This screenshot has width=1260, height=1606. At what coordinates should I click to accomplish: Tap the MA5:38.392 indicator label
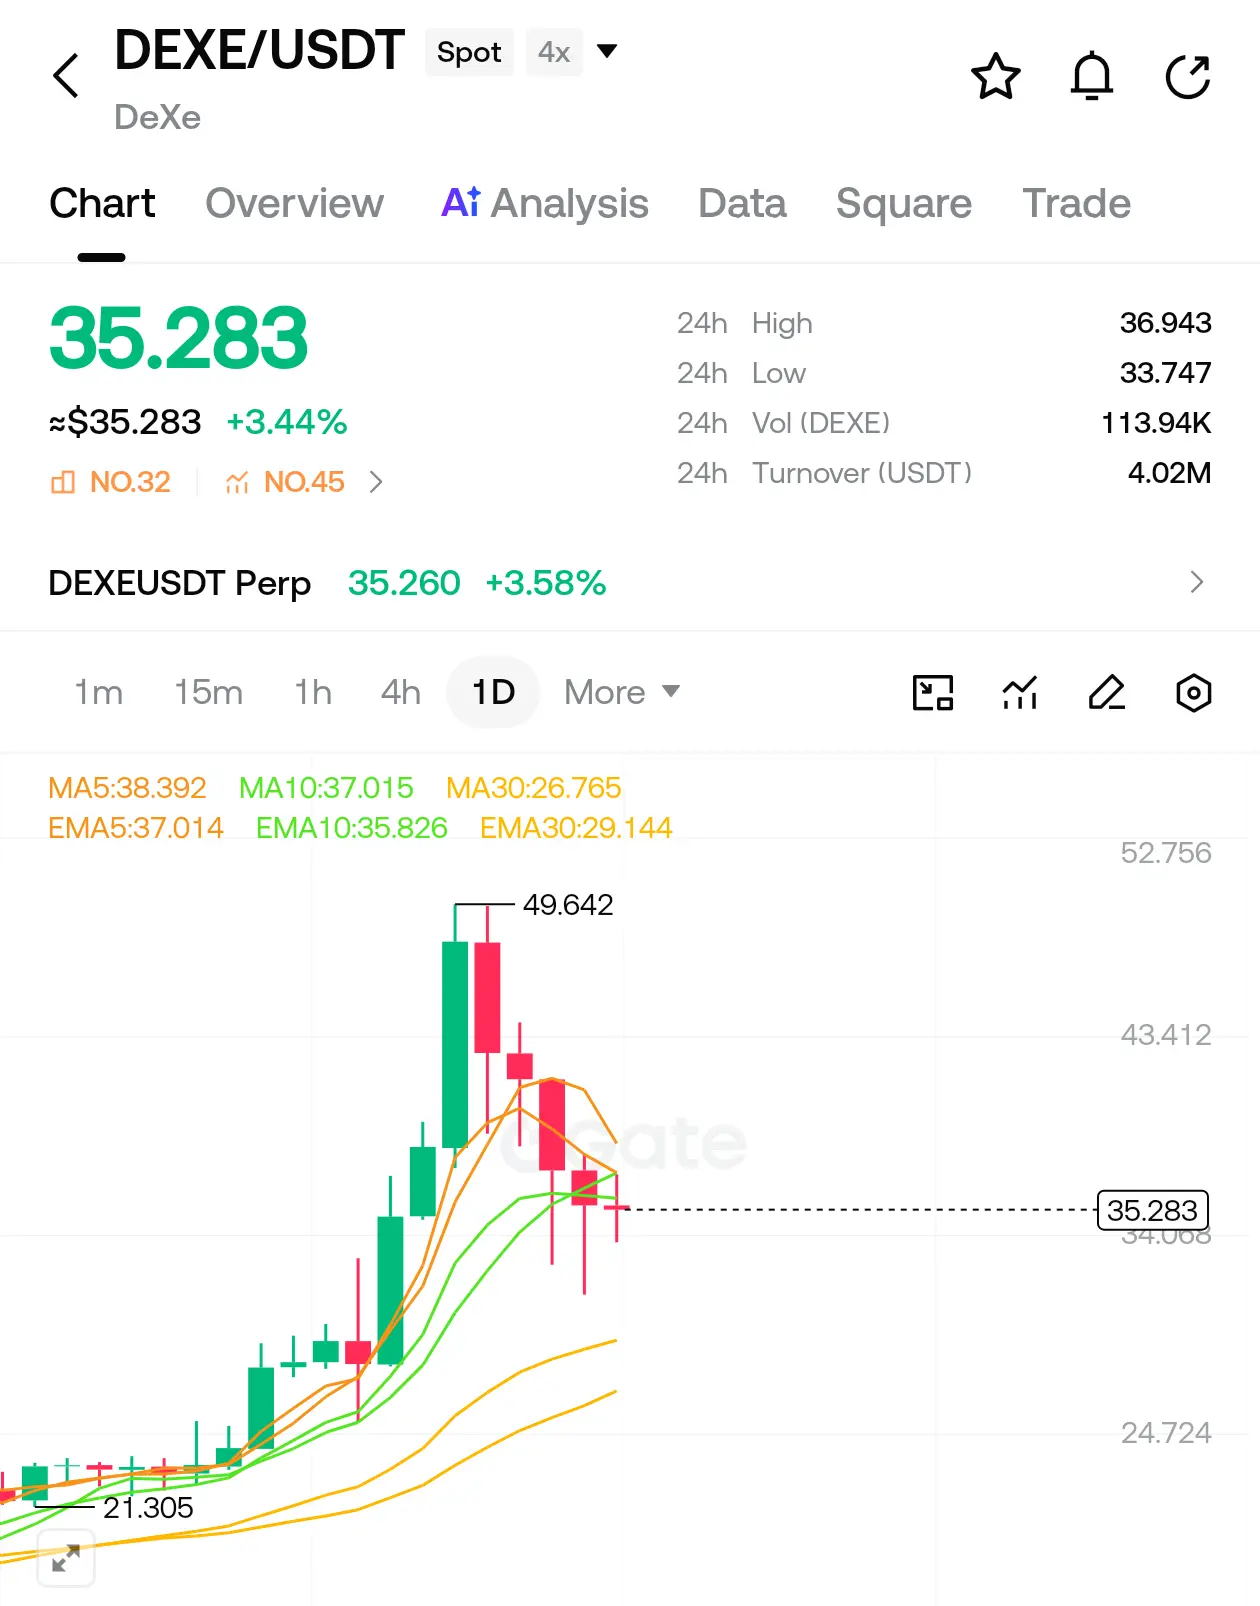(127, 788)
